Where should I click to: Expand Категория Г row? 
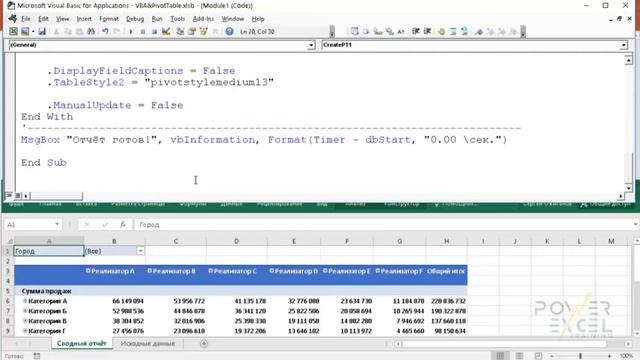pyautogui.click(x=25, y=331)
